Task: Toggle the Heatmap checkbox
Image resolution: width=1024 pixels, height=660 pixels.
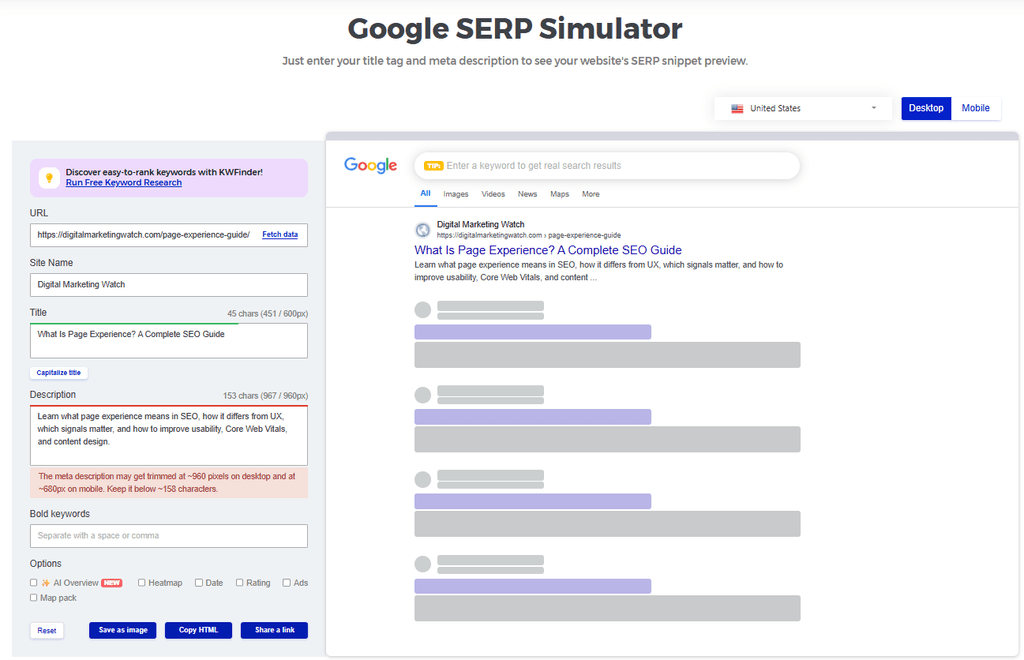Action: click(141, 582)
